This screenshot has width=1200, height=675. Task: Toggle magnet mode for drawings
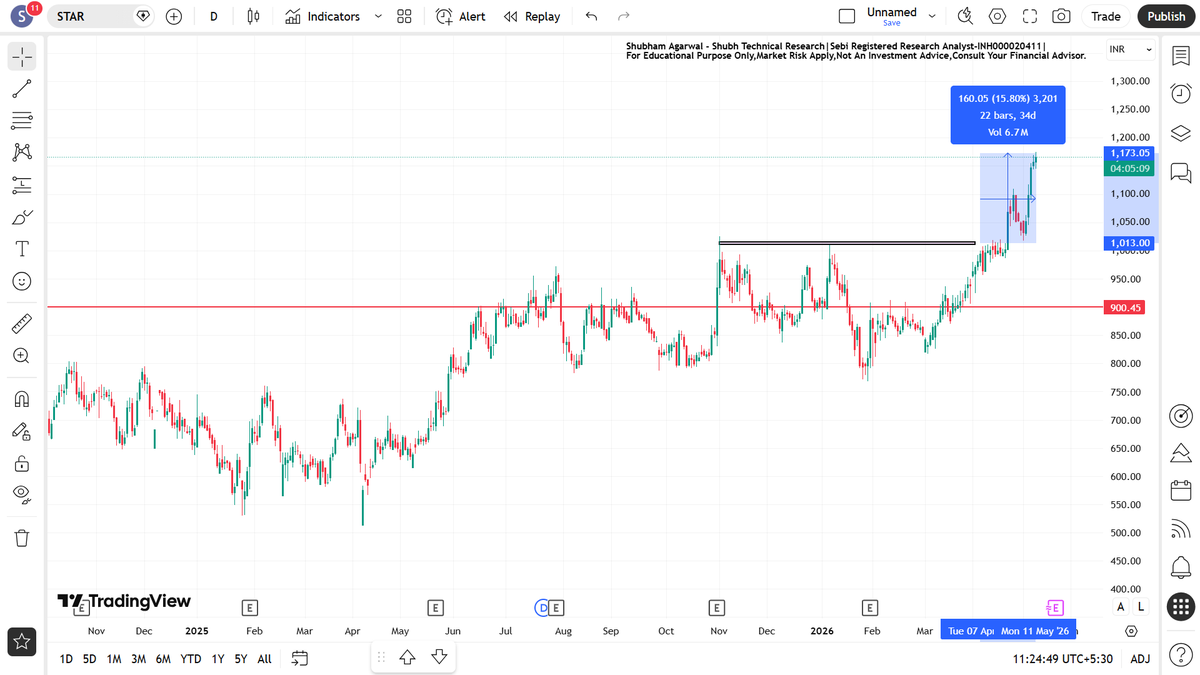(x=22, y=399)
